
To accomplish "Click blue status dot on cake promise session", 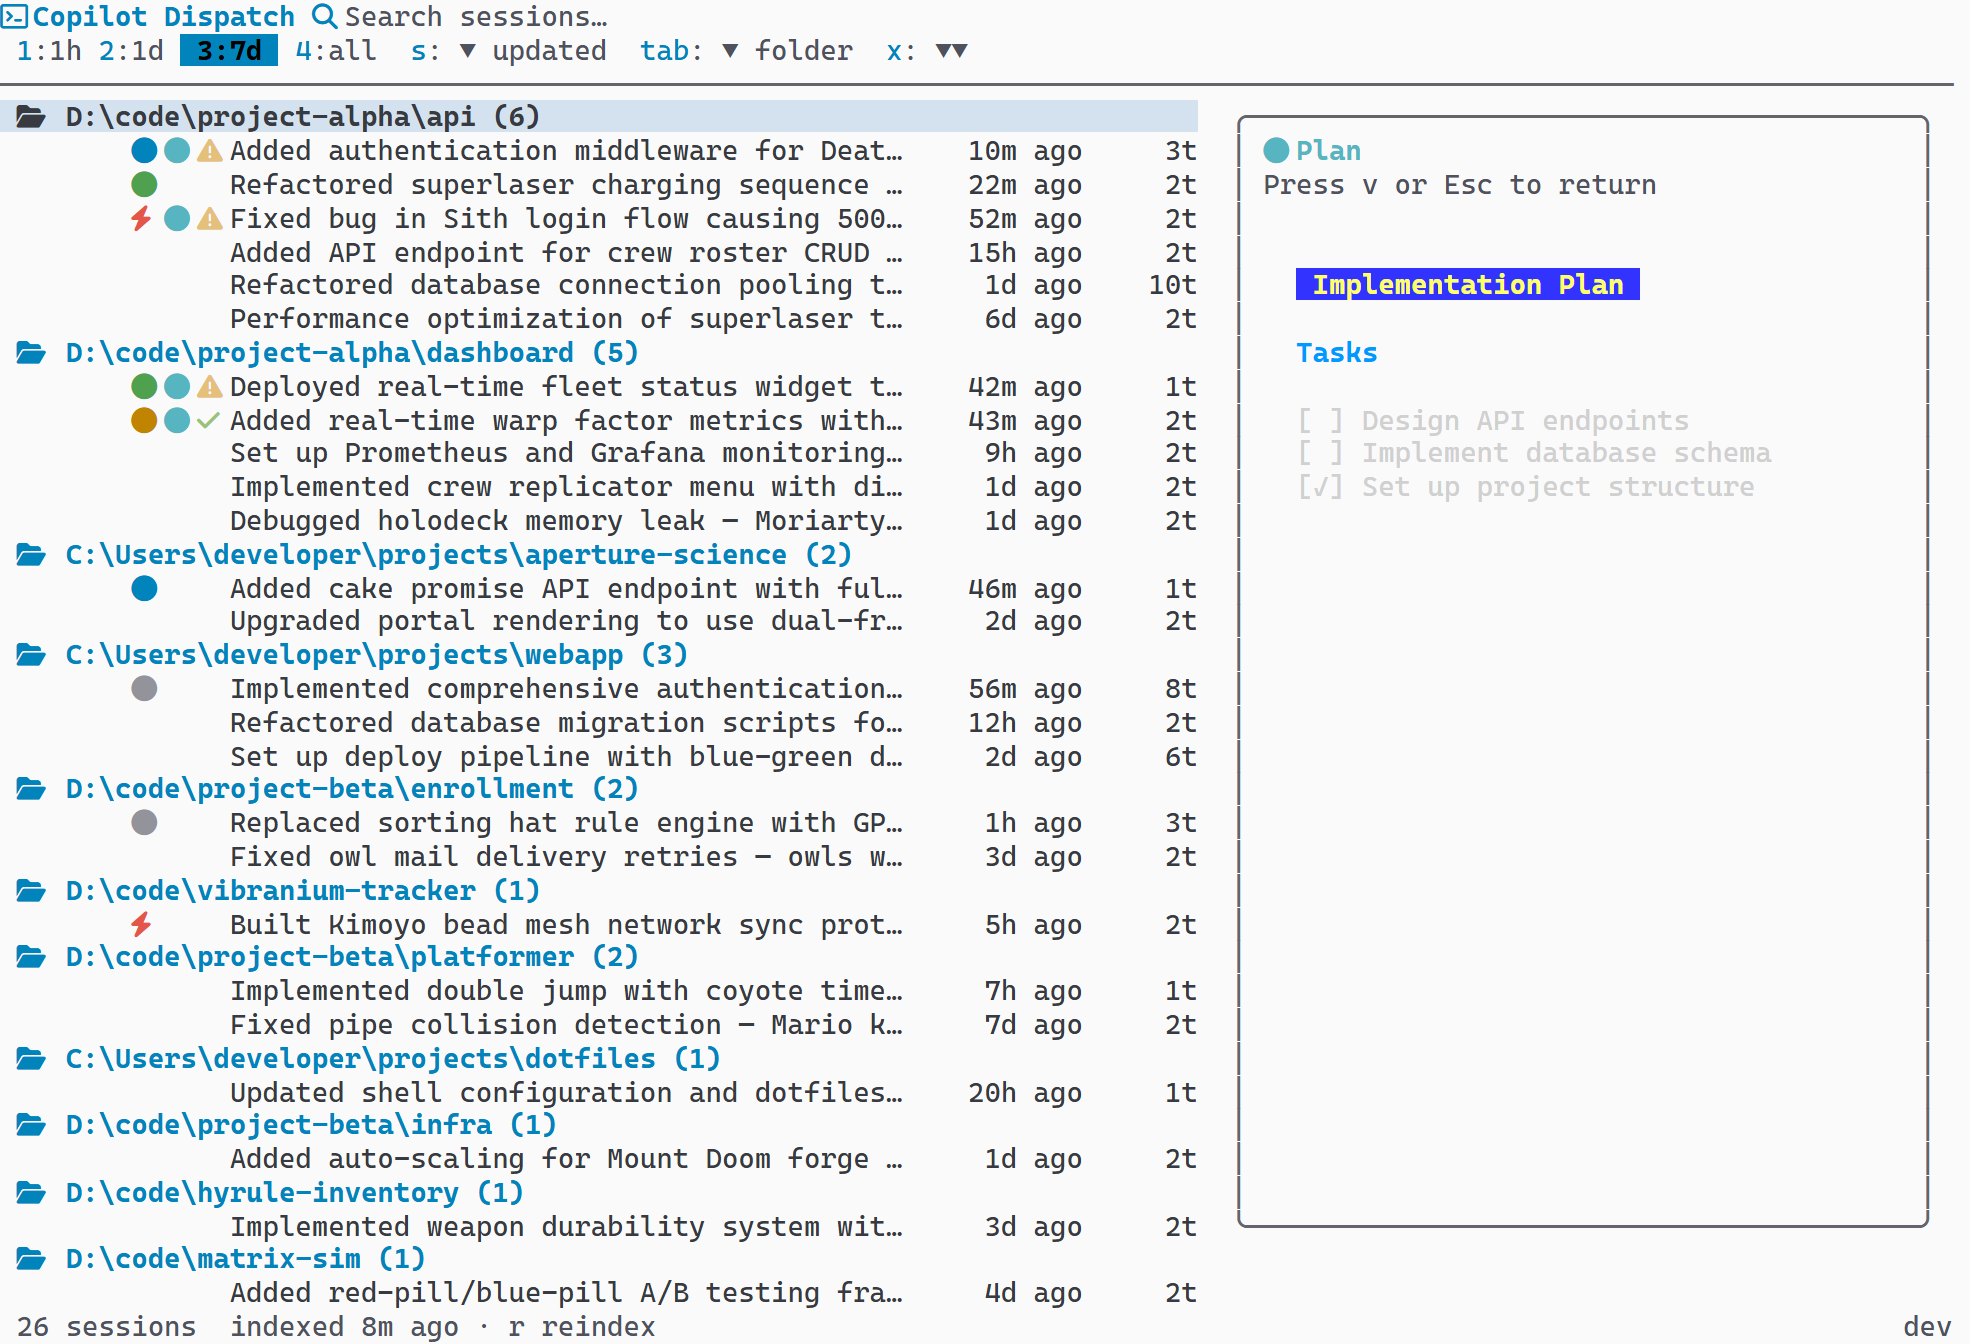I will click(144, 589).
